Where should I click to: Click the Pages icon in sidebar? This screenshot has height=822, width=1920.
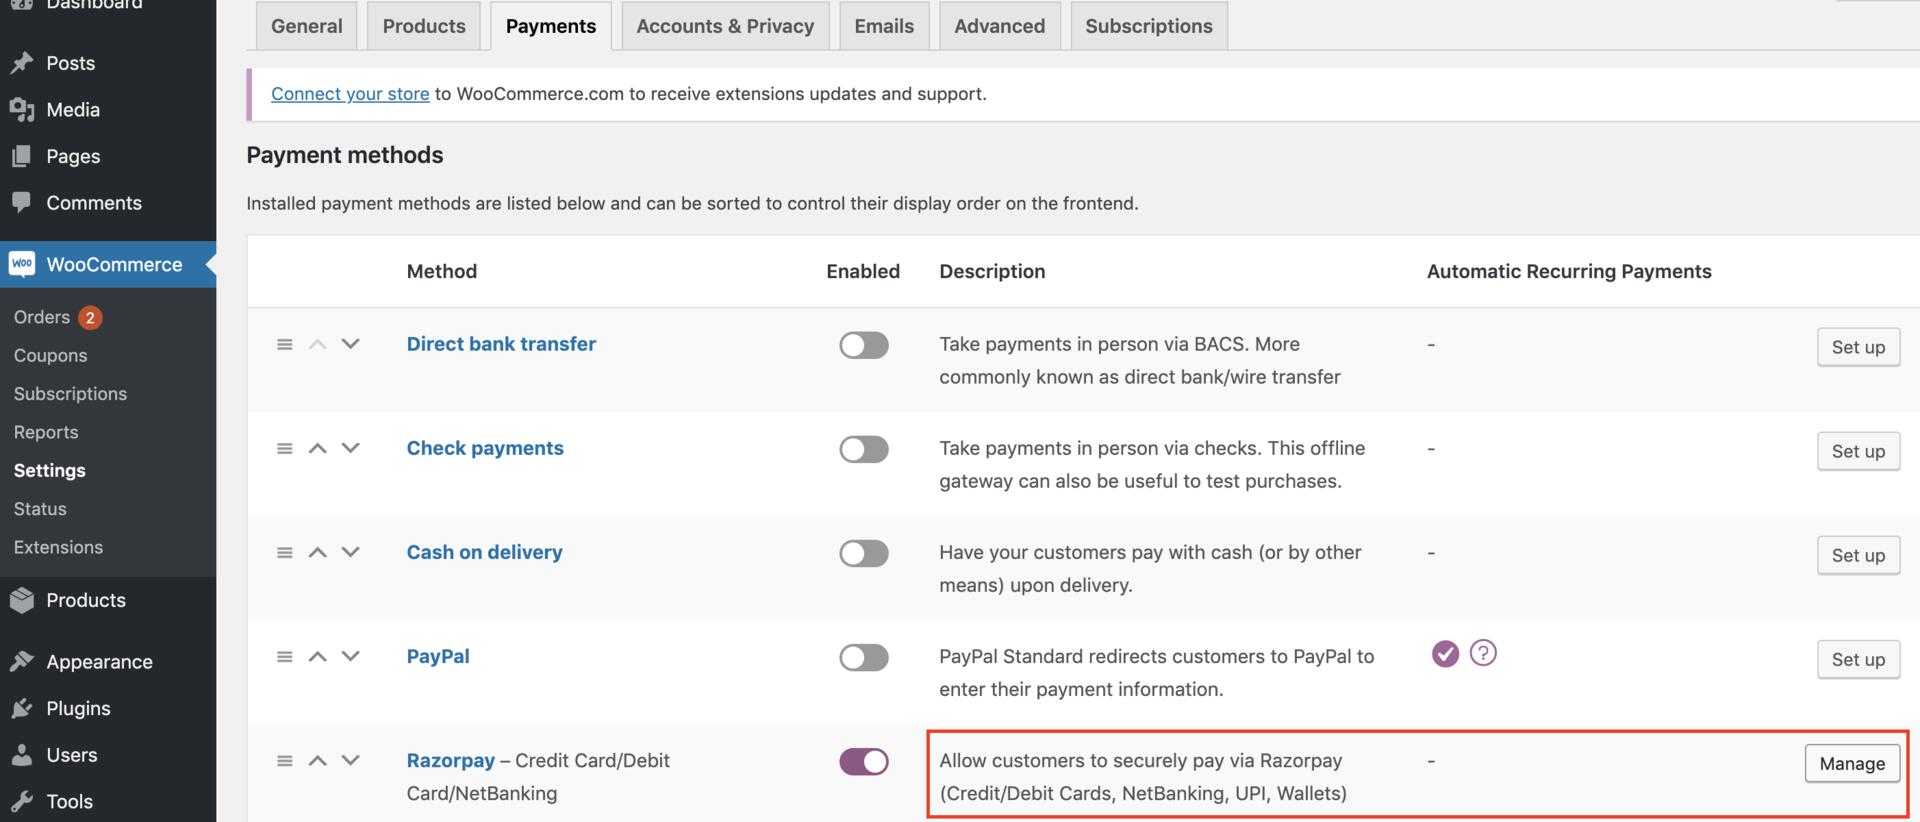(x=22, y=156)
